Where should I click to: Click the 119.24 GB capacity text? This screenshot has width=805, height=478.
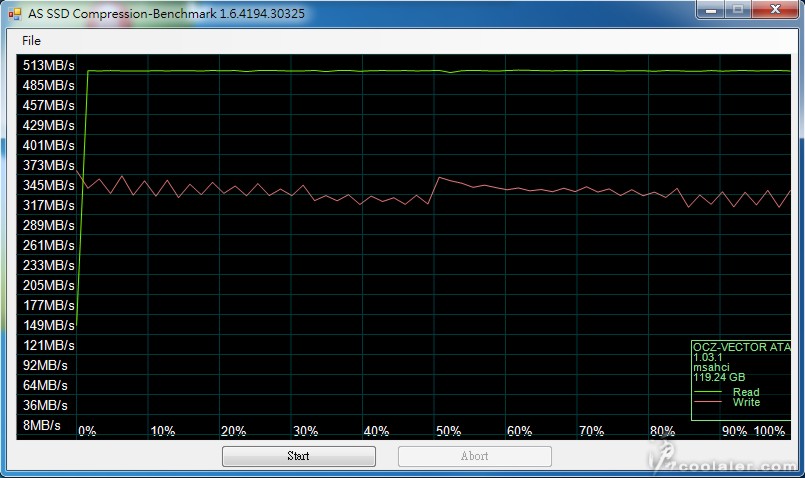[719, 377]
